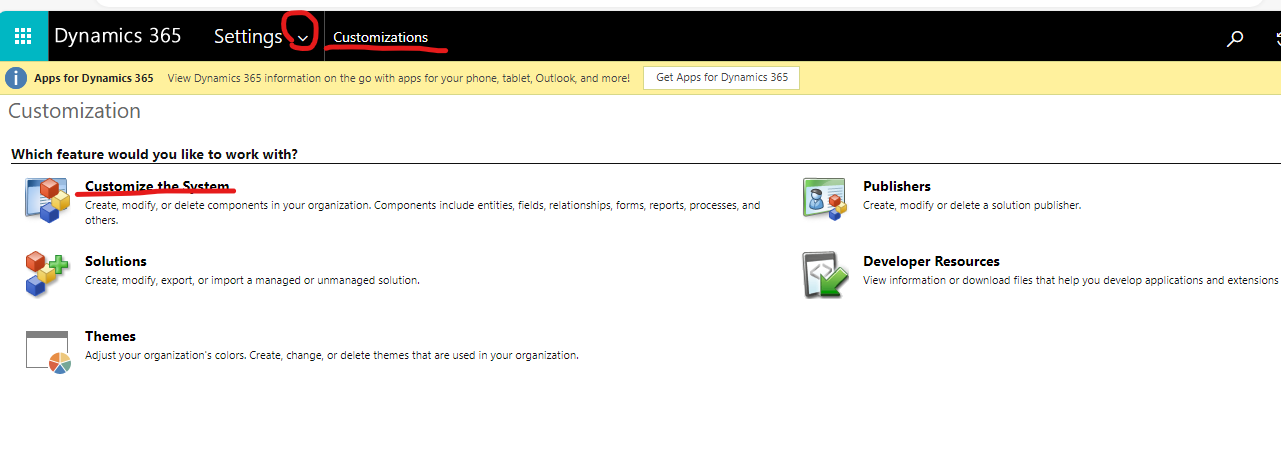The height and width of the screenshot is (475, 1281).
Task: Click the Developer Resources icon
Action: (x=826, y=274)
